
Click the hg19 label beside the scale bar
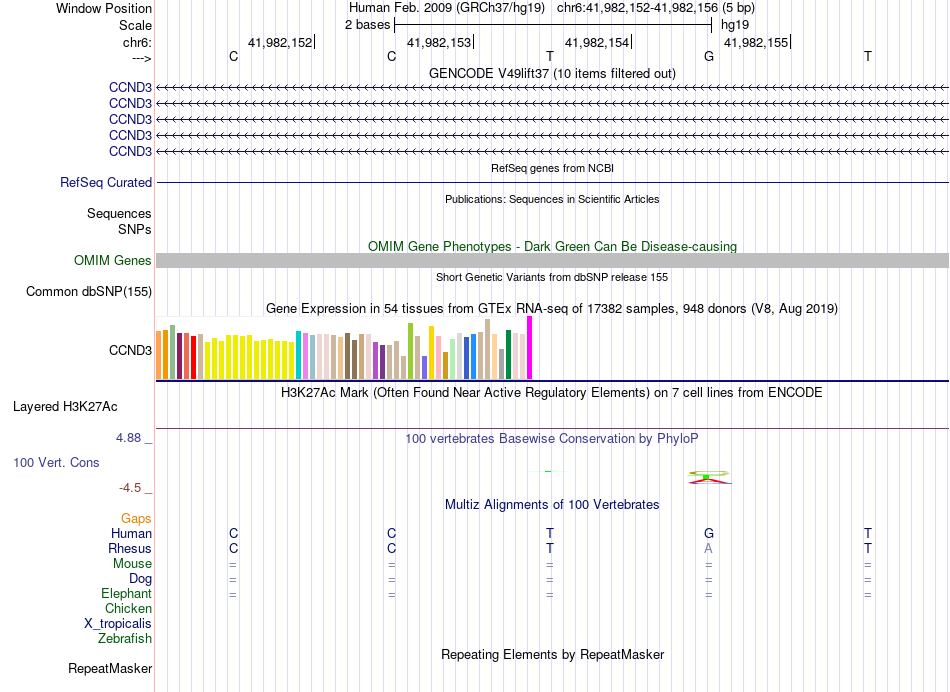coord(735,25)
